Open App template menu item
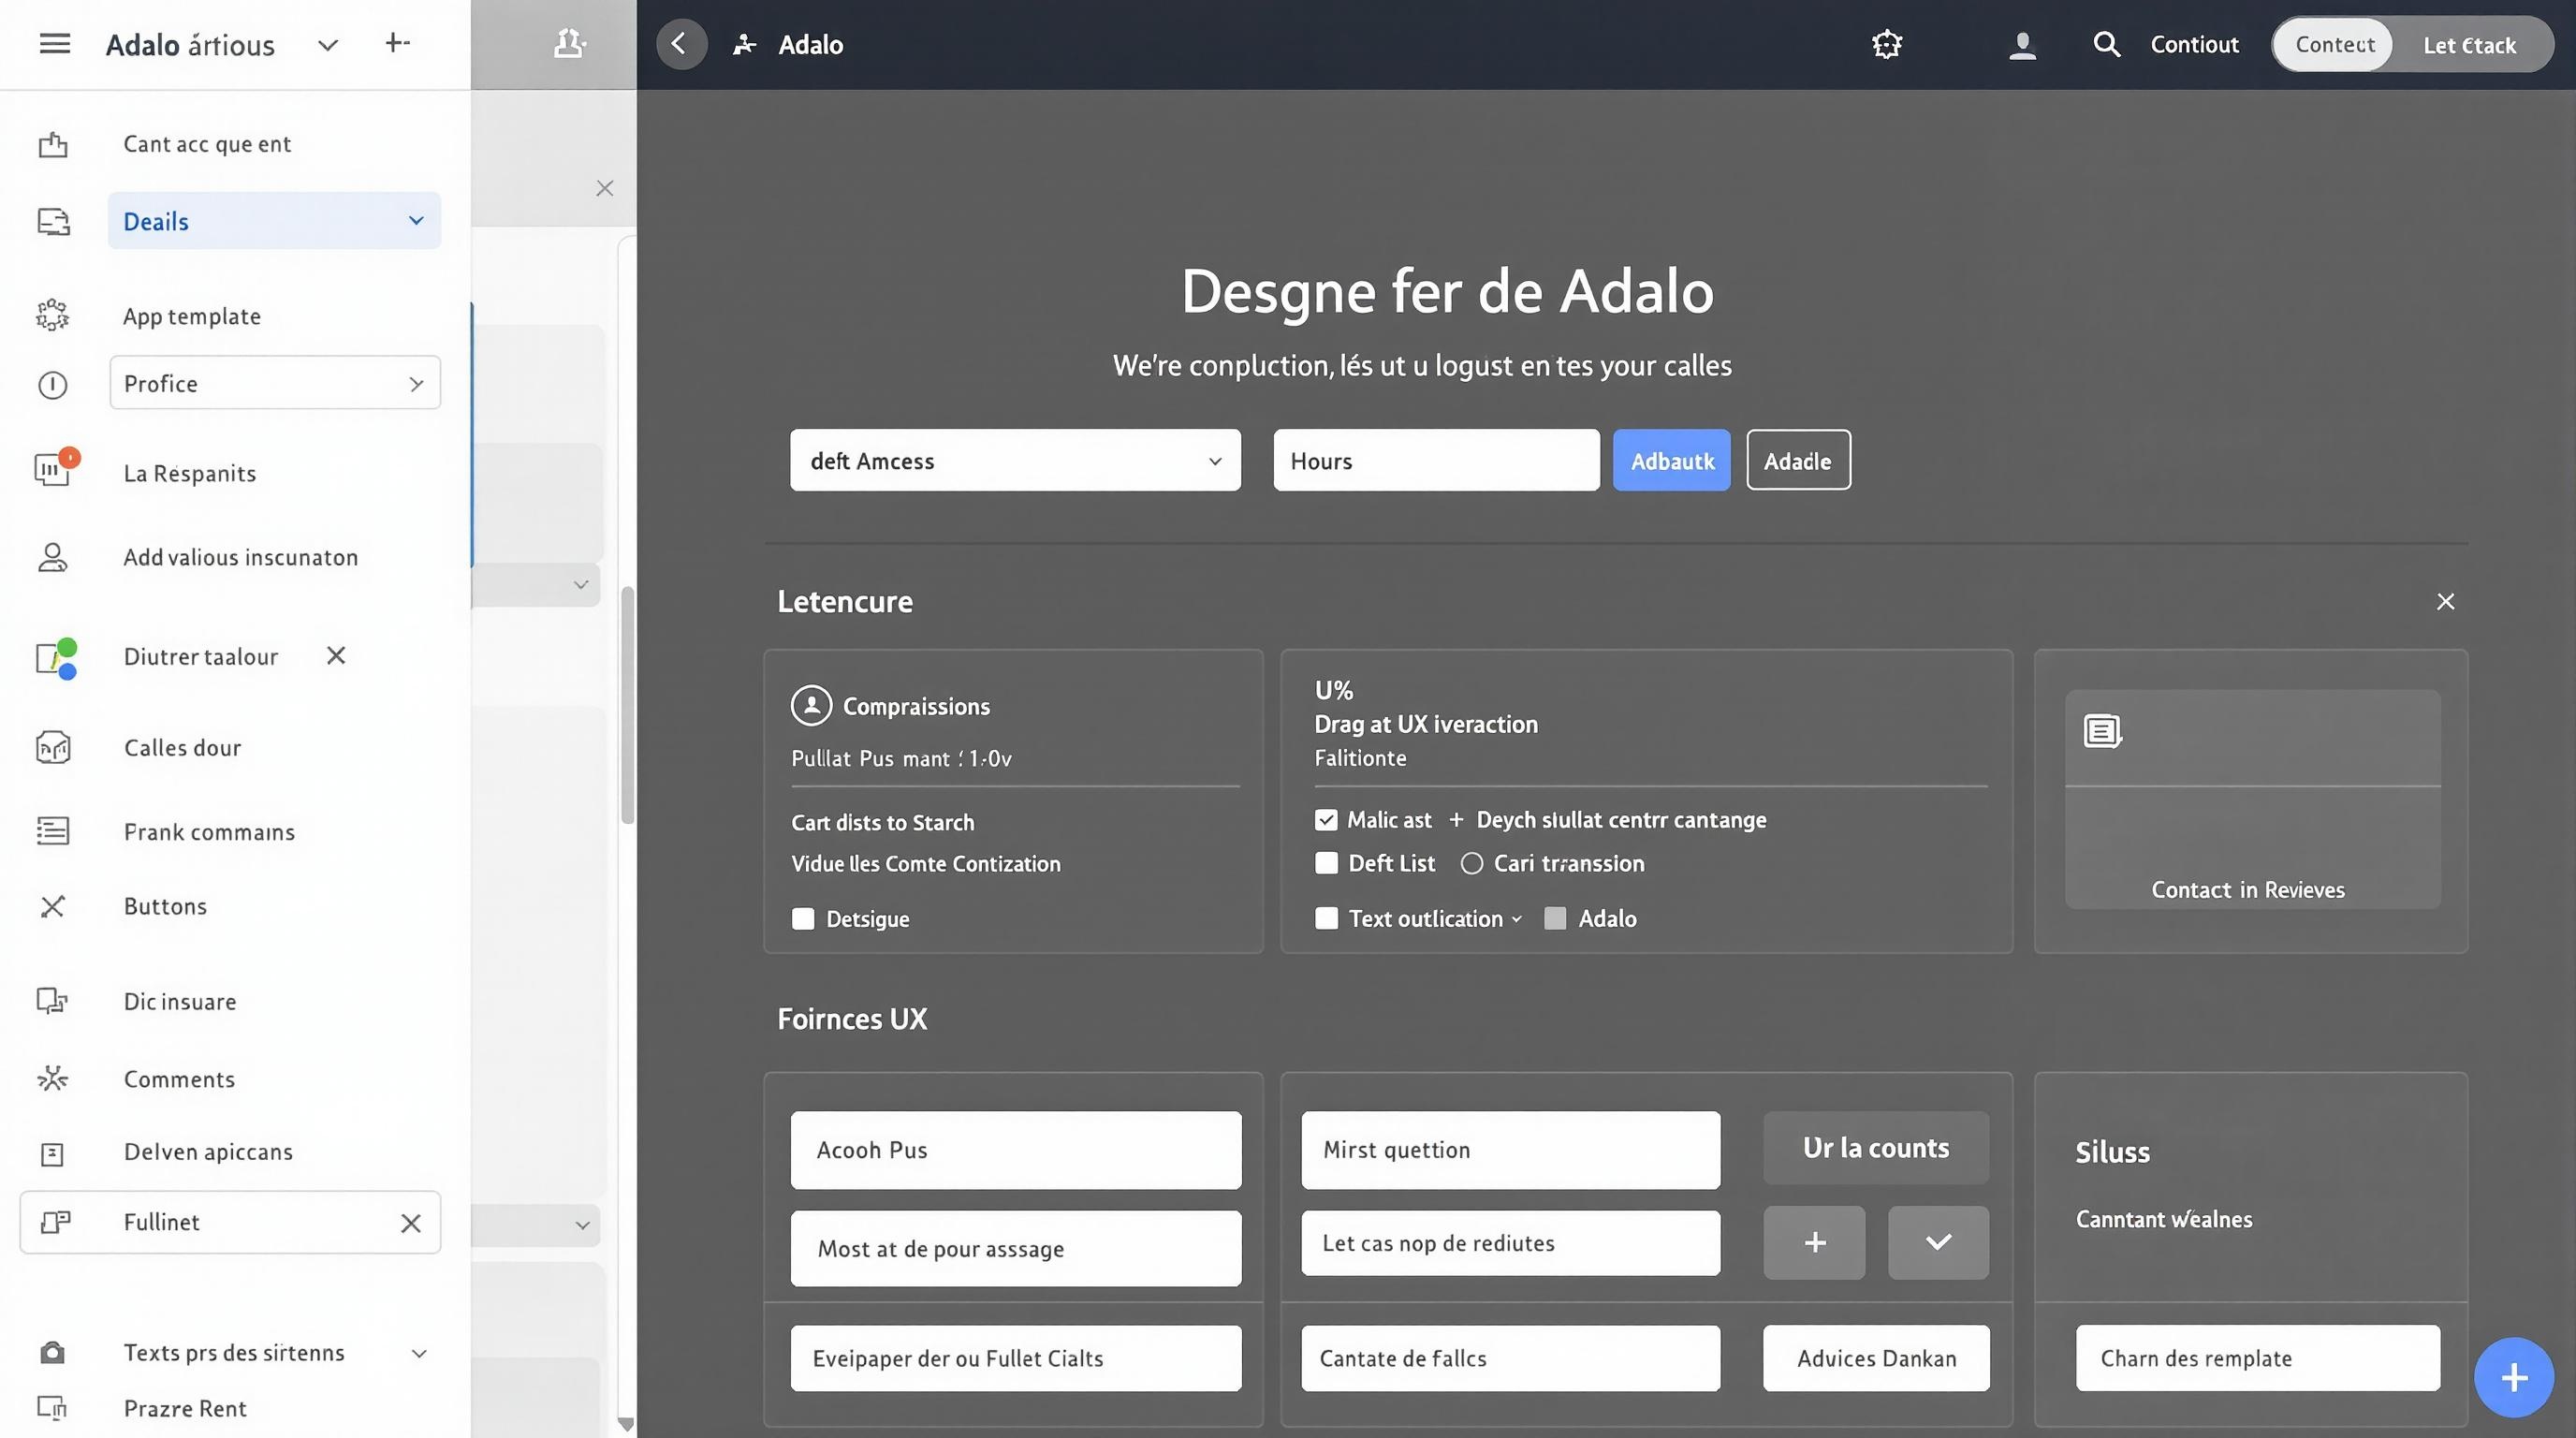Screen dimensions: 2576x1438 (x=192, y=316)
